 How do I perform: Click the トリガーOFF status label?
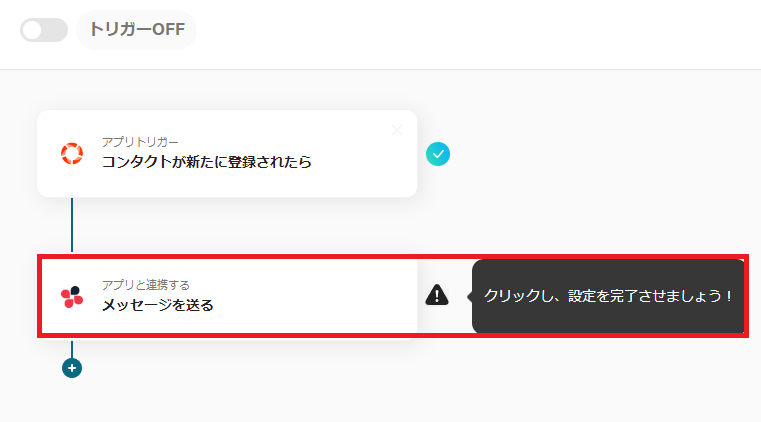click(x=136, y=30)
